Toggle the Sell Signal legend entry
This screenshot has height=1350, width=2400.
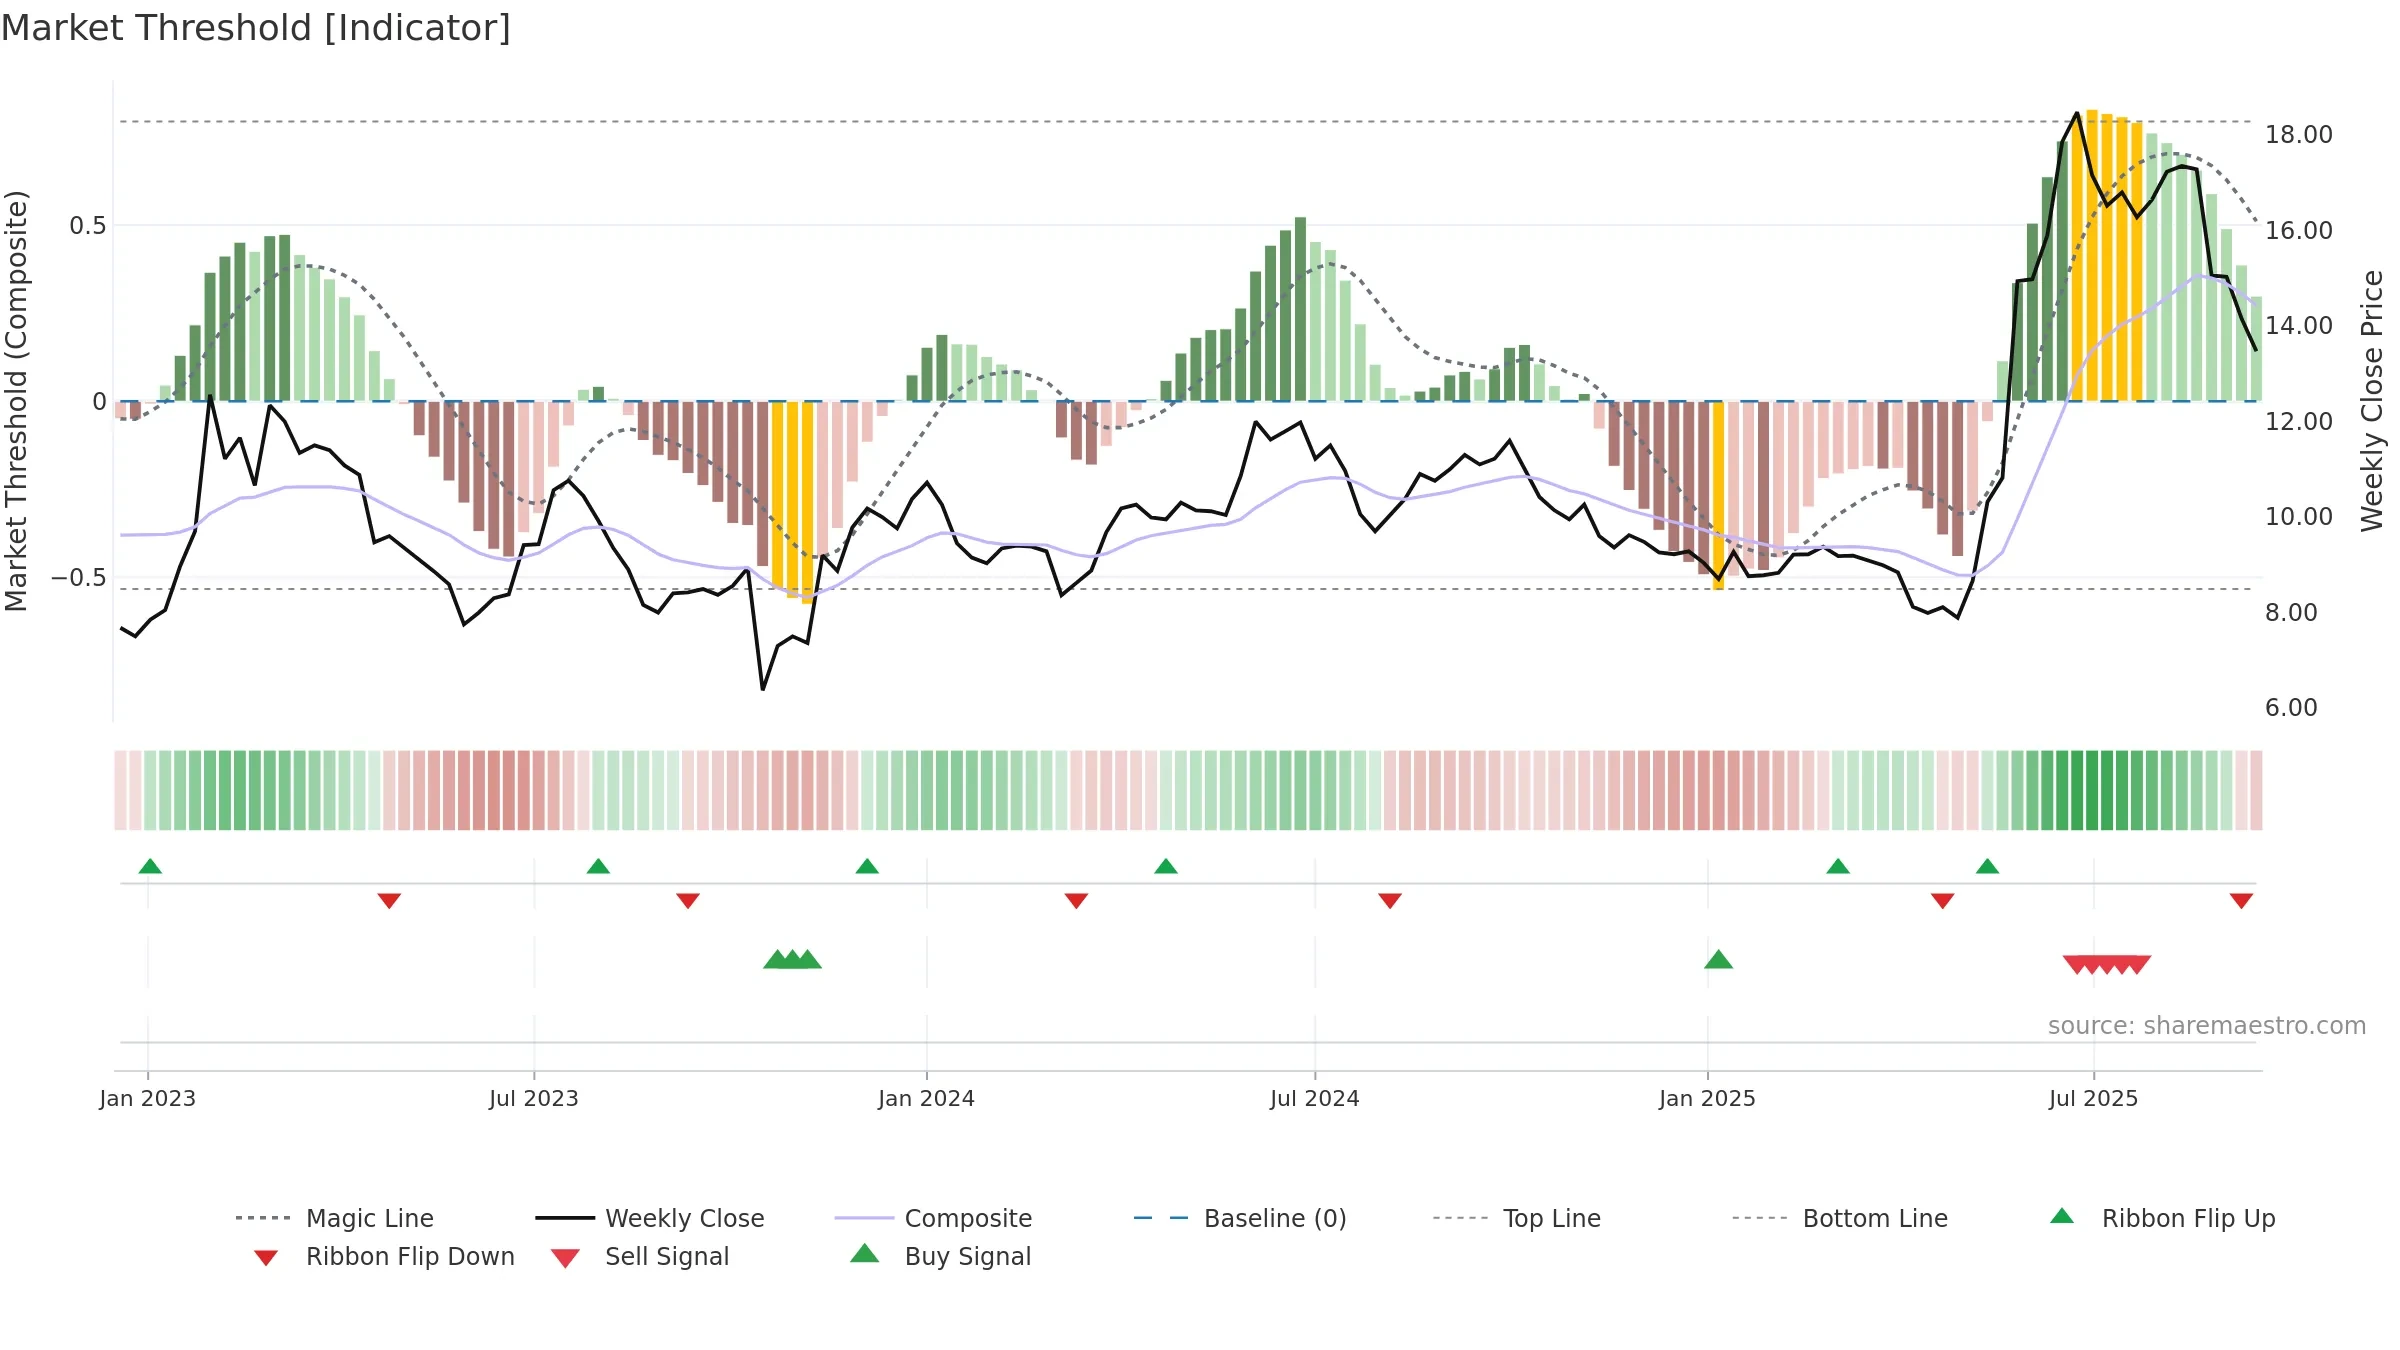coord(640,1256)
